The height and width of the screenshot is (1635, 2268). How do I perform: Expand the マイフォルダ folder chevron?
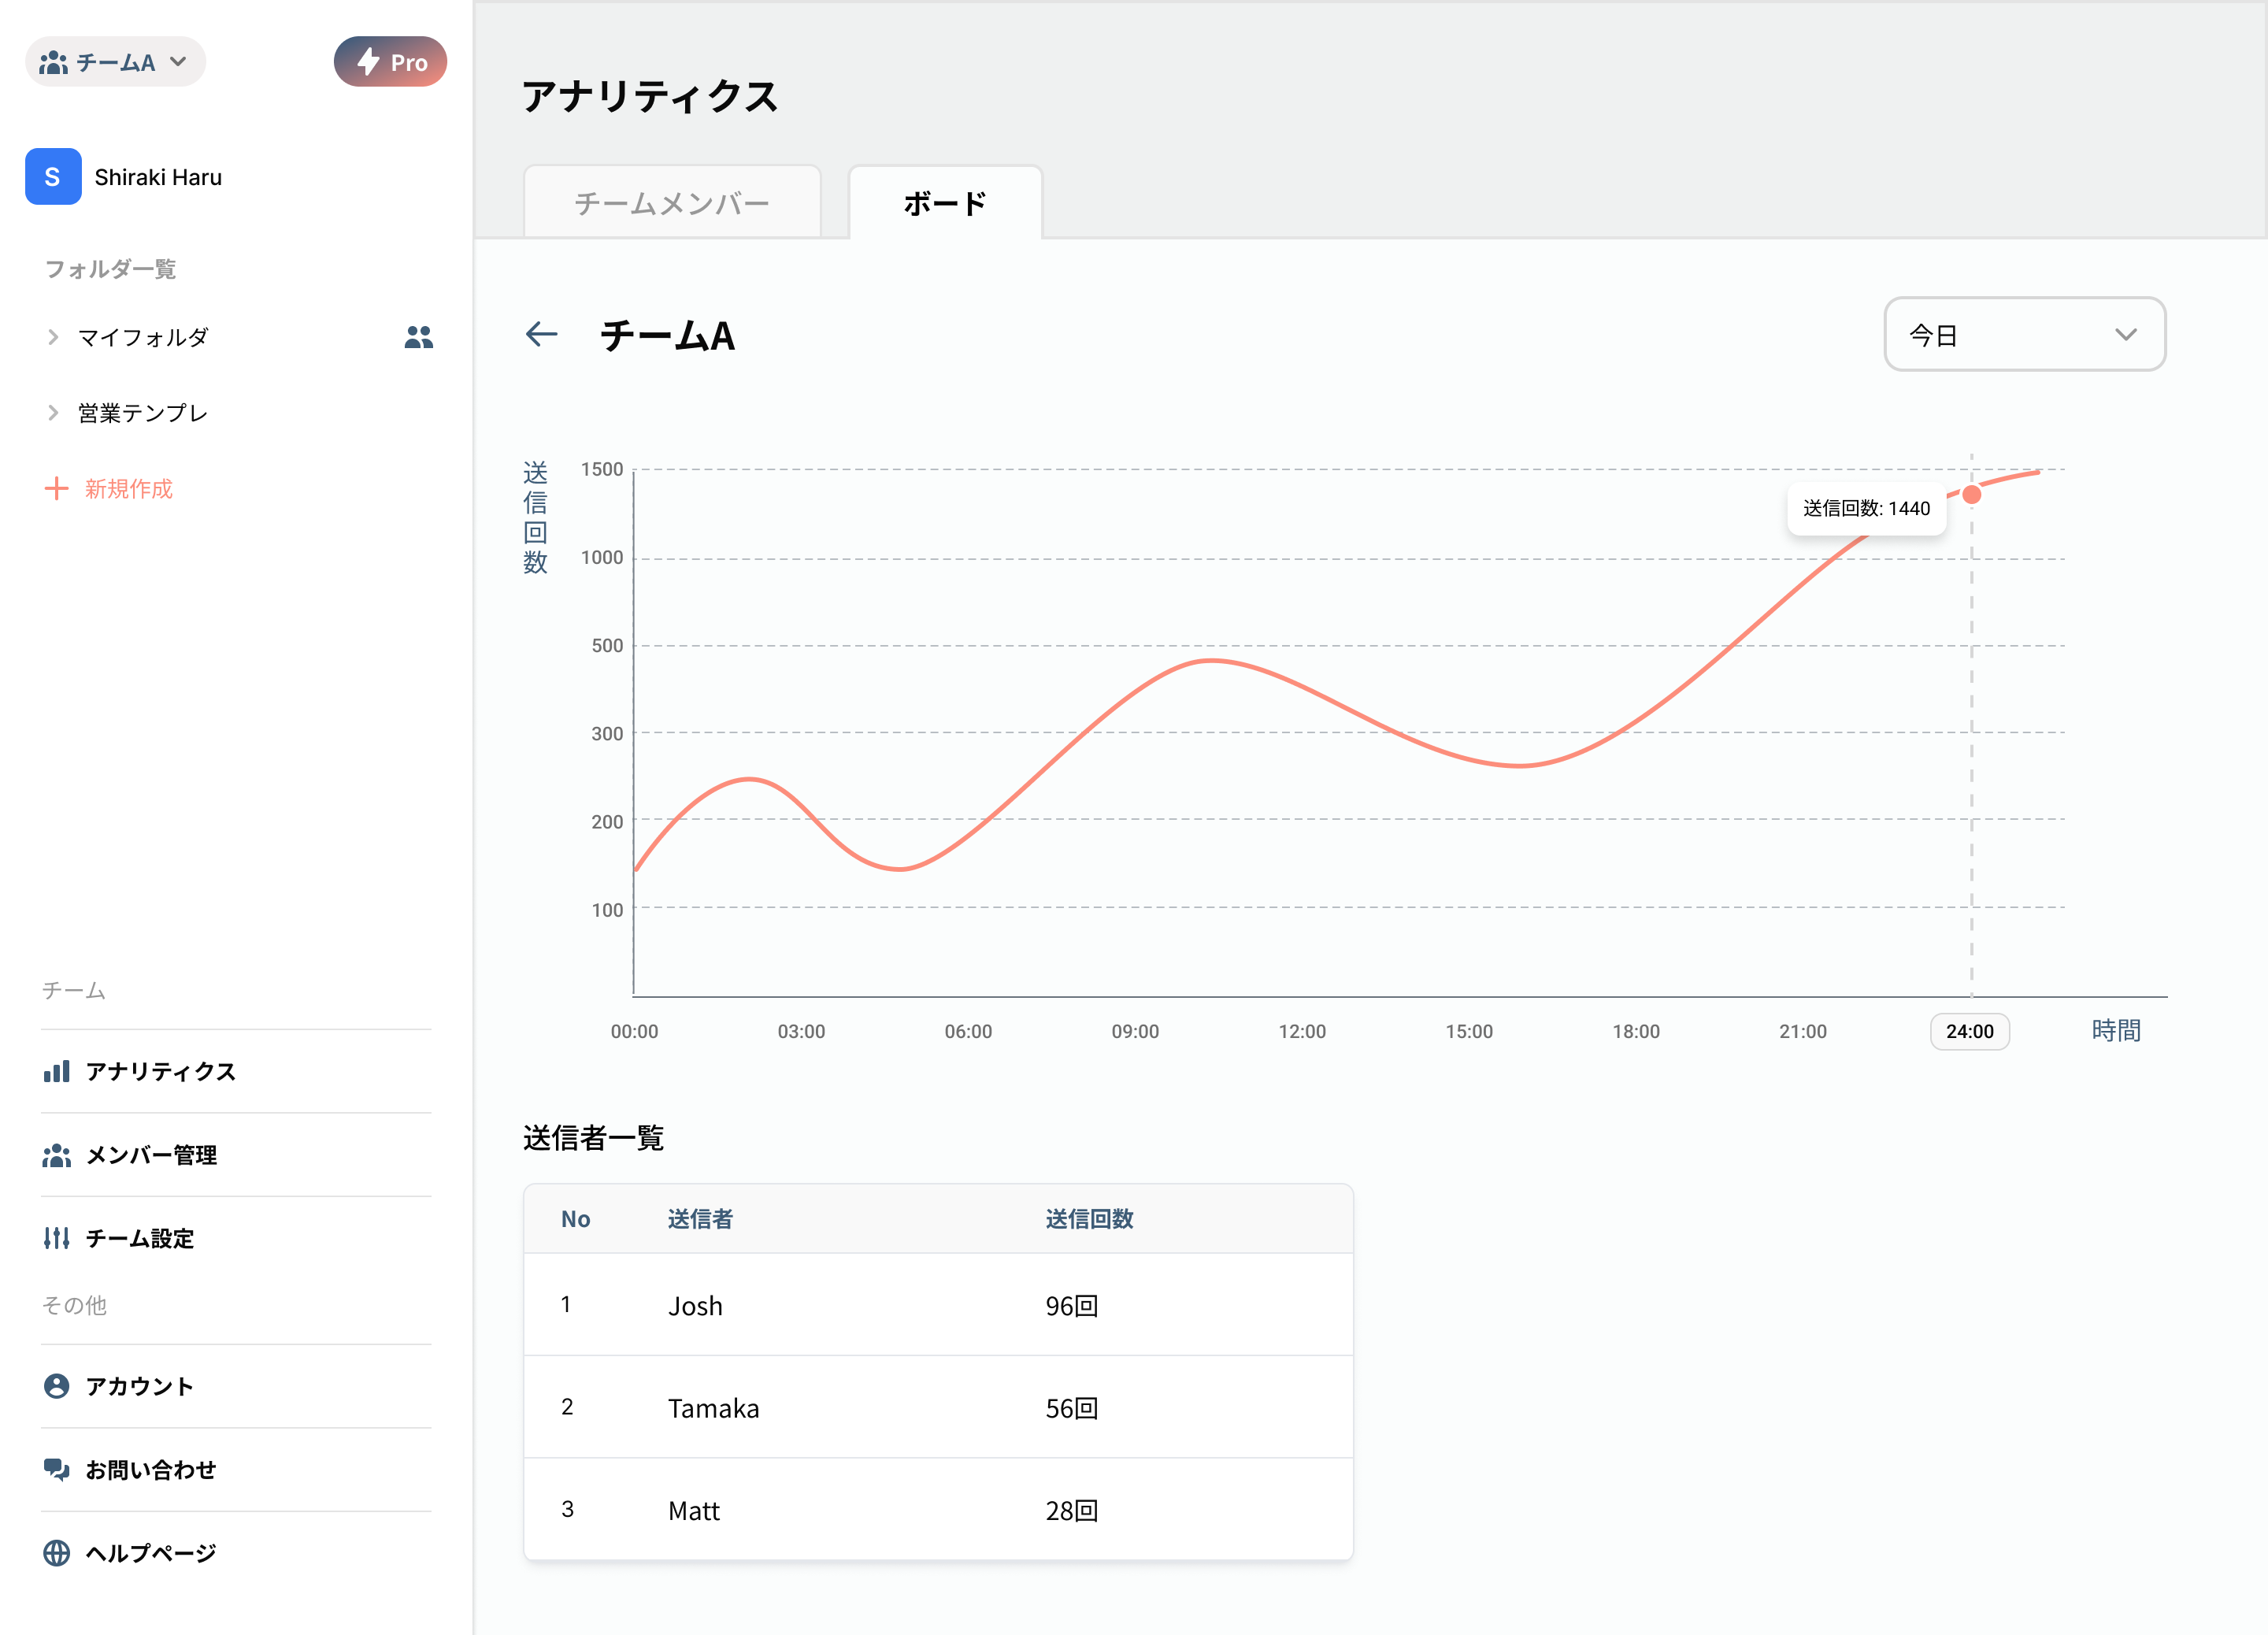[53, 337]
